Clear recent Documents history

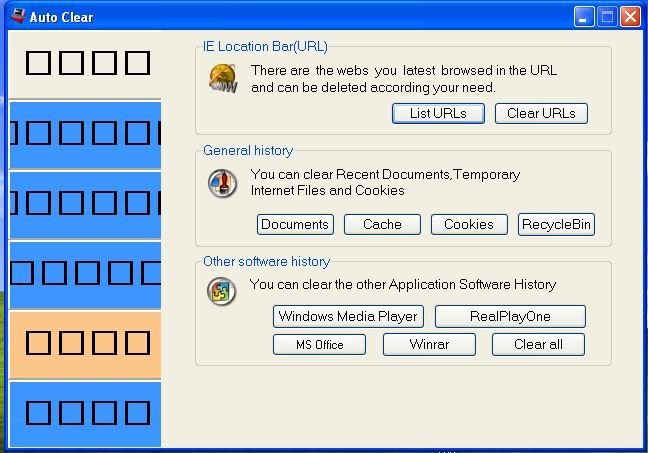(x=295, y=224)
